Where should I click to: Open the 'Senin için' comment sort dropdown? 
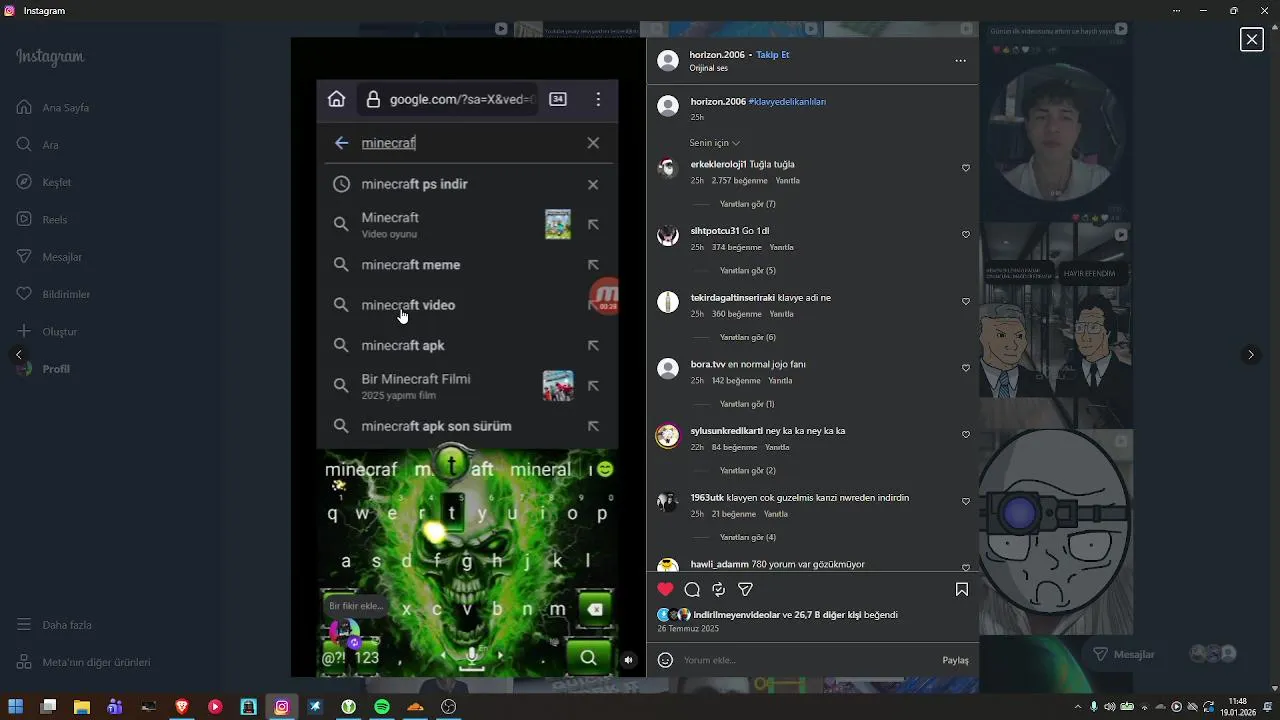[715, 143]
